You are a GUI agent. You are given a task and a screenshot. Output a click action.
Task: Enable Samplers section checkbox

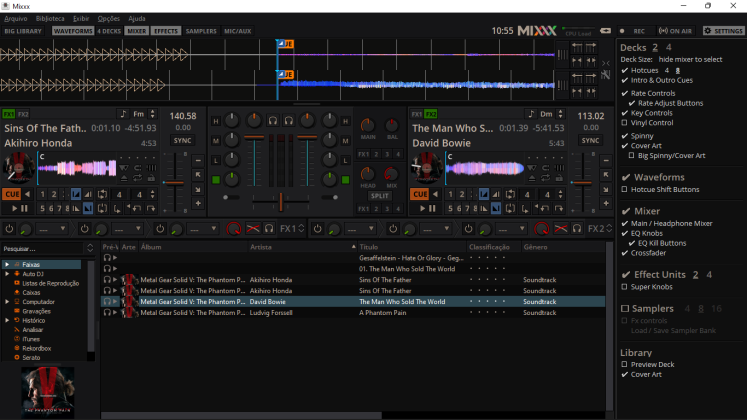[x=625, y=309]
